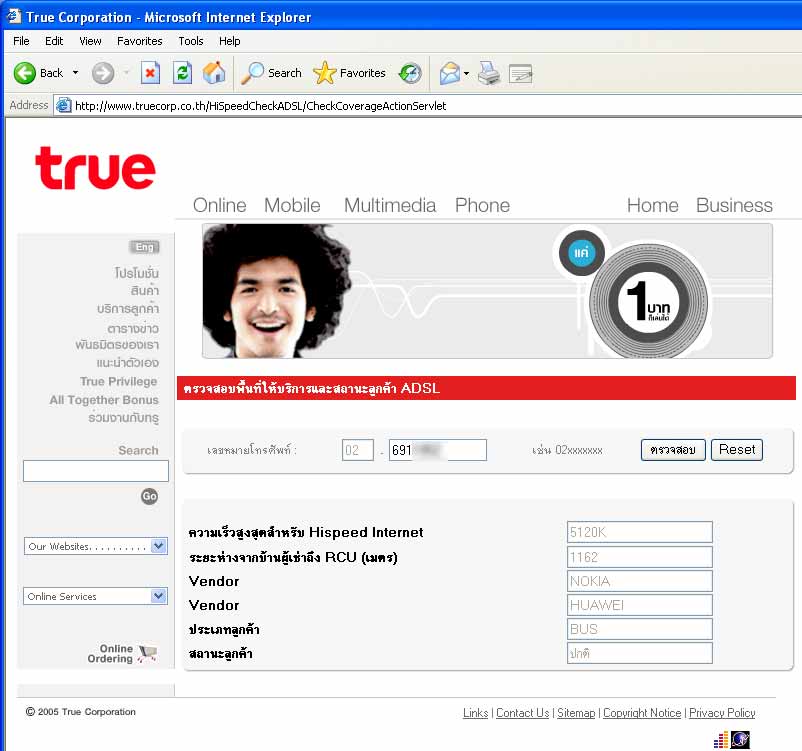Click the NOKIA vendor field
The height and width of the screenshot is (751, 802).
coord(639,581)
